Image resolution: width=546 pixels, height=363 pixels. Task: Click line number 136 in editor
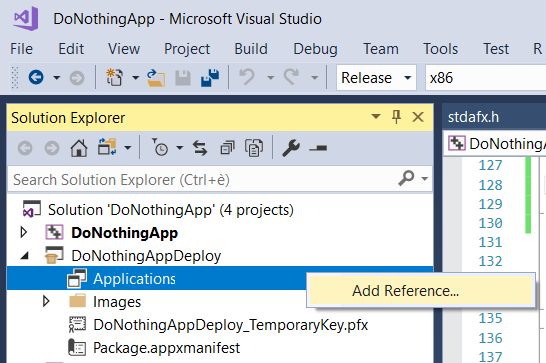(x=490, y=338)
